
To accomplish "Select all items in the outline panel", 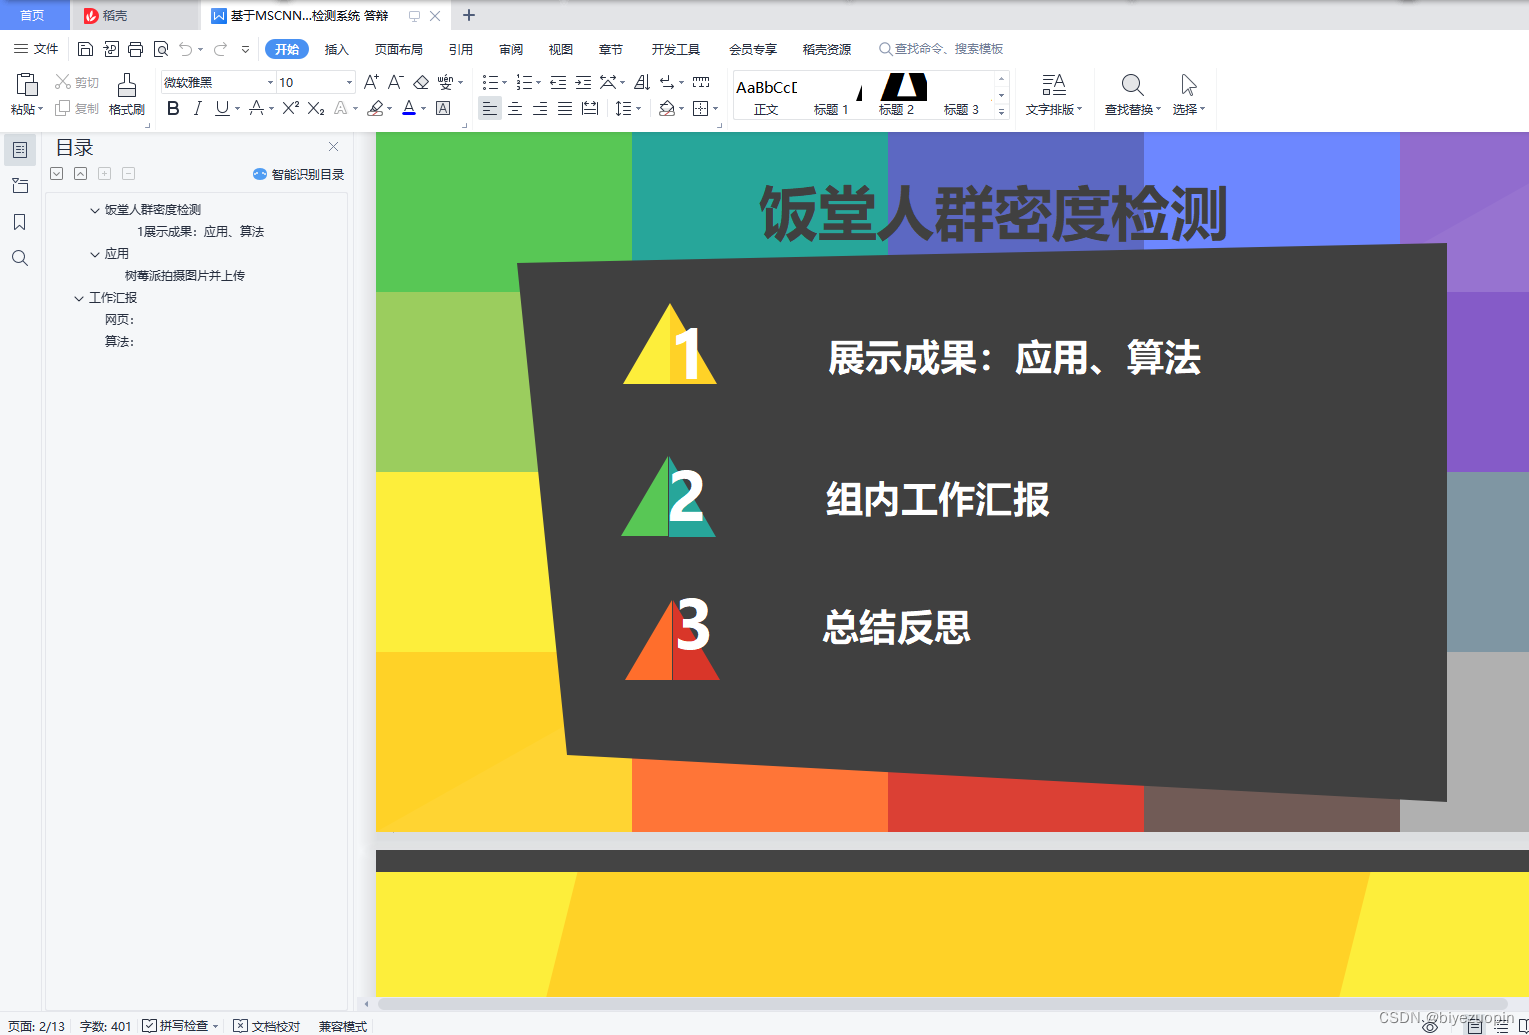I will (x=56, y=173).
